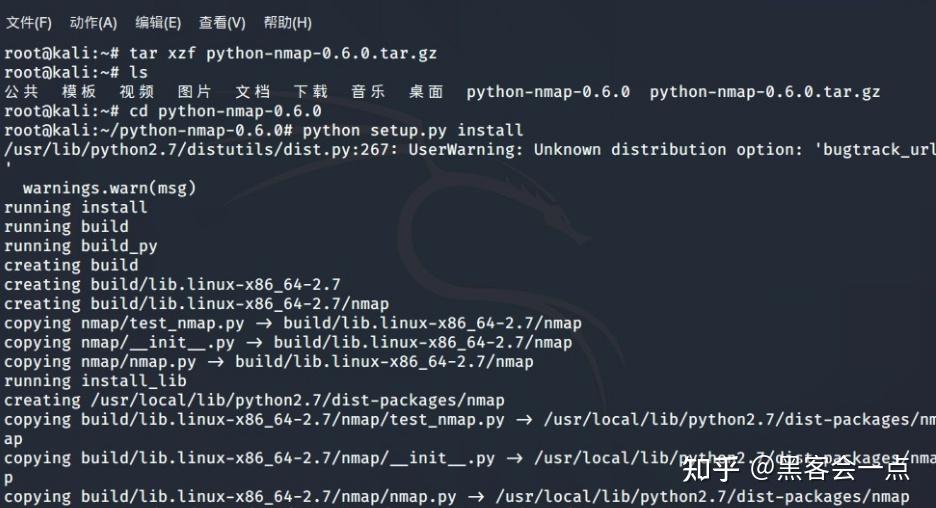Click the 'tar xzf' command line
This screenshot has height=508, width=936.
point(221,53)
